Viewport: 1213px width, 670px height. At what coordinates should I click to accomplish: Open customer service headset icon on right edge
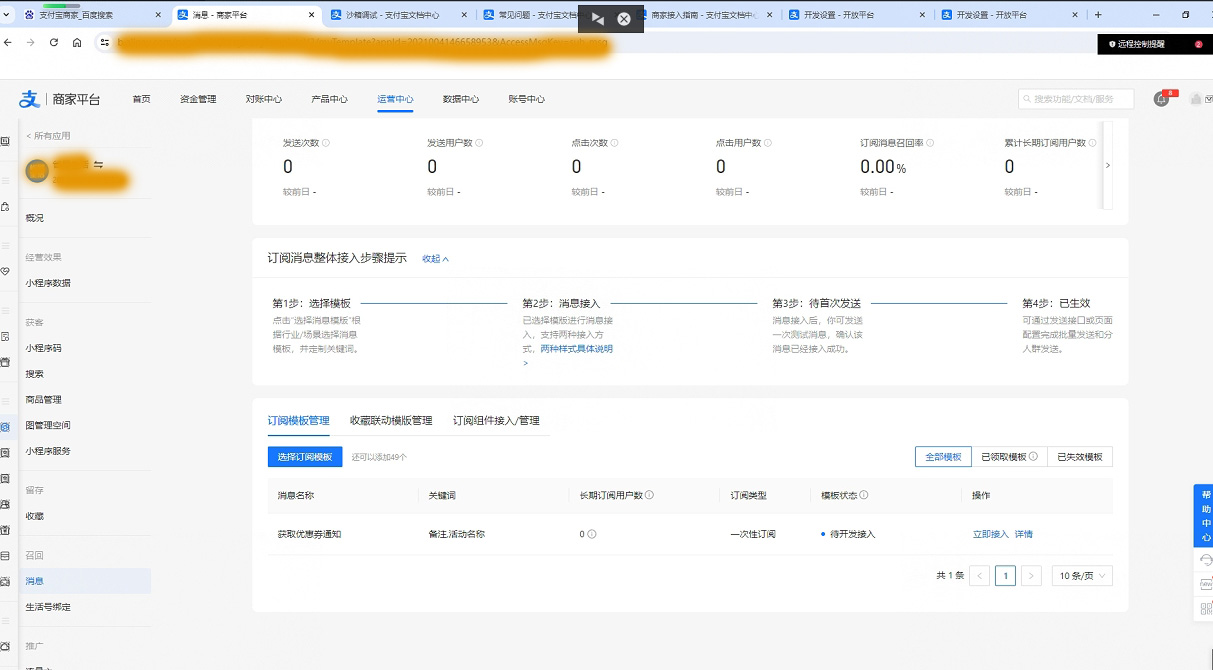[x=1206, y=561]
